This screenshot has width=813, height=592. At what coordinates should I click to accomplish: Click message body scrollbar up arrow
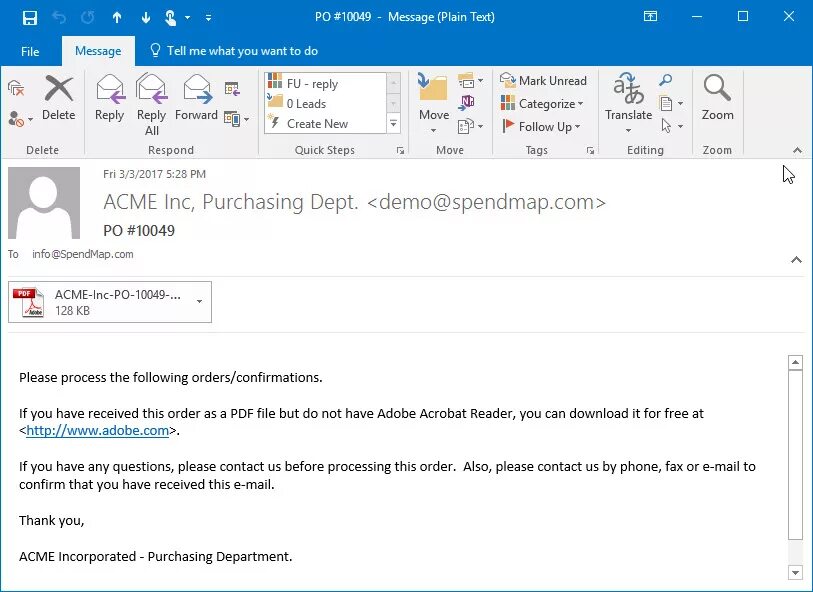point(795,362)
